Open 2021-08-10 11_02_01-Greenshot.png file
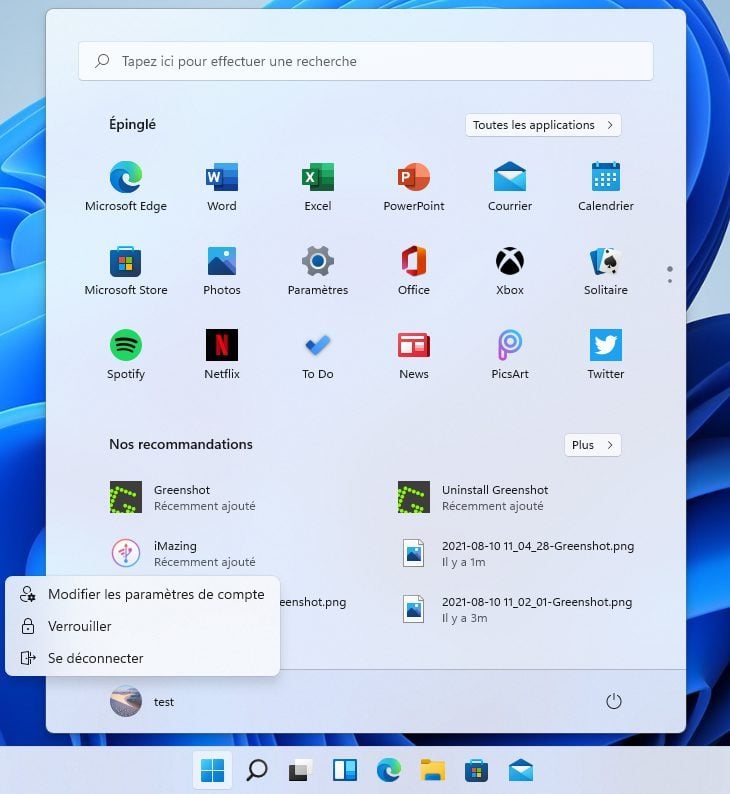 pyautogui.click(x=515, y=610)
